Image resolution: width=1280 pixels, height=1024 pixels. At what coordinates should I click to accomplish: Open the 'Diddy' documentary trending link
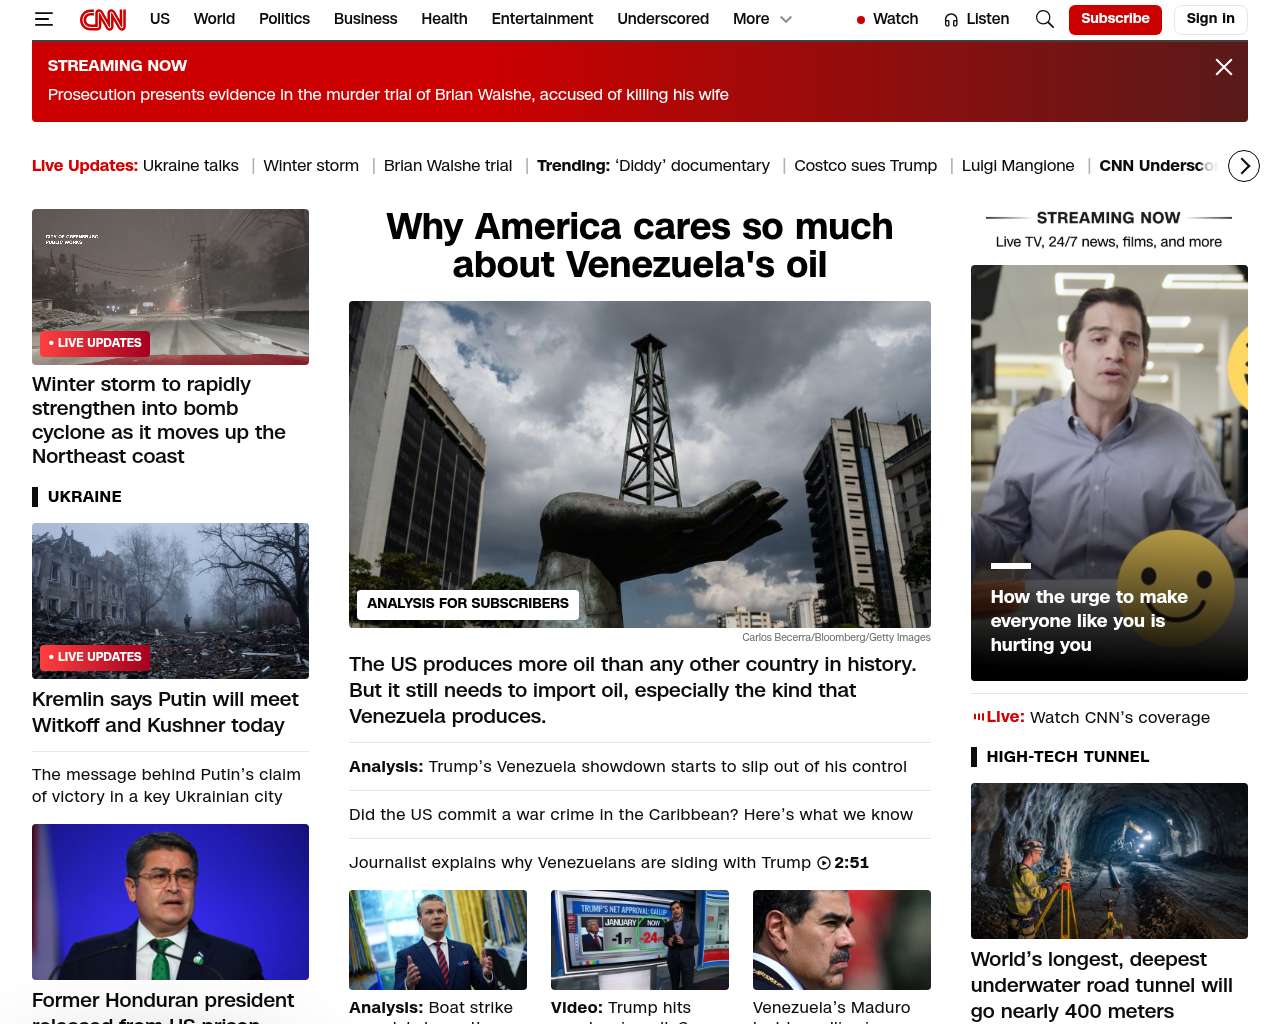(692, 166)
